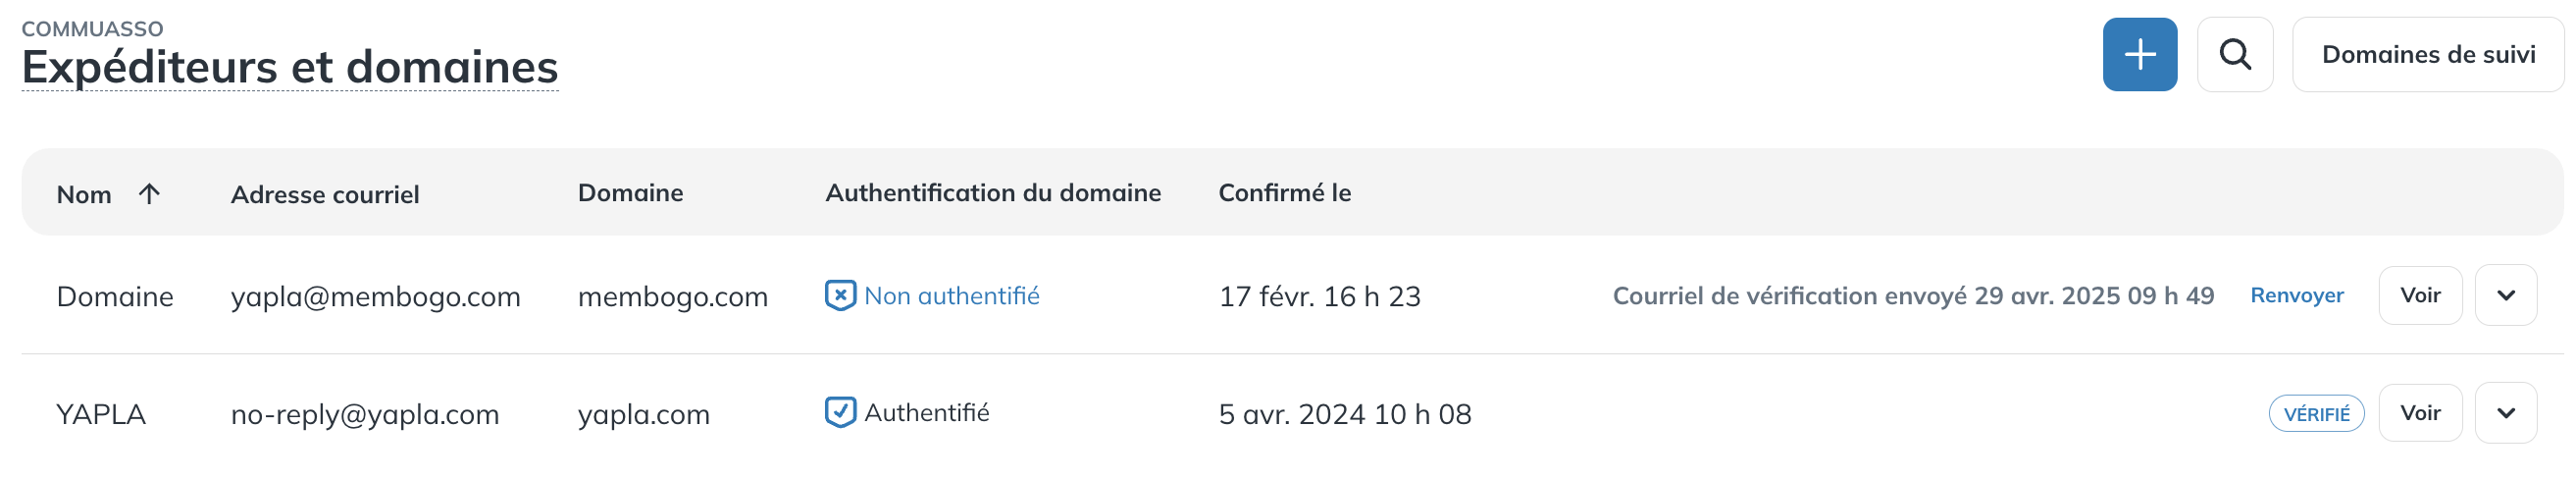The height and width of the screenshot is (479, 2576).
Task: Select the yapla@membogo.com email address
Action: pos(375,297)
